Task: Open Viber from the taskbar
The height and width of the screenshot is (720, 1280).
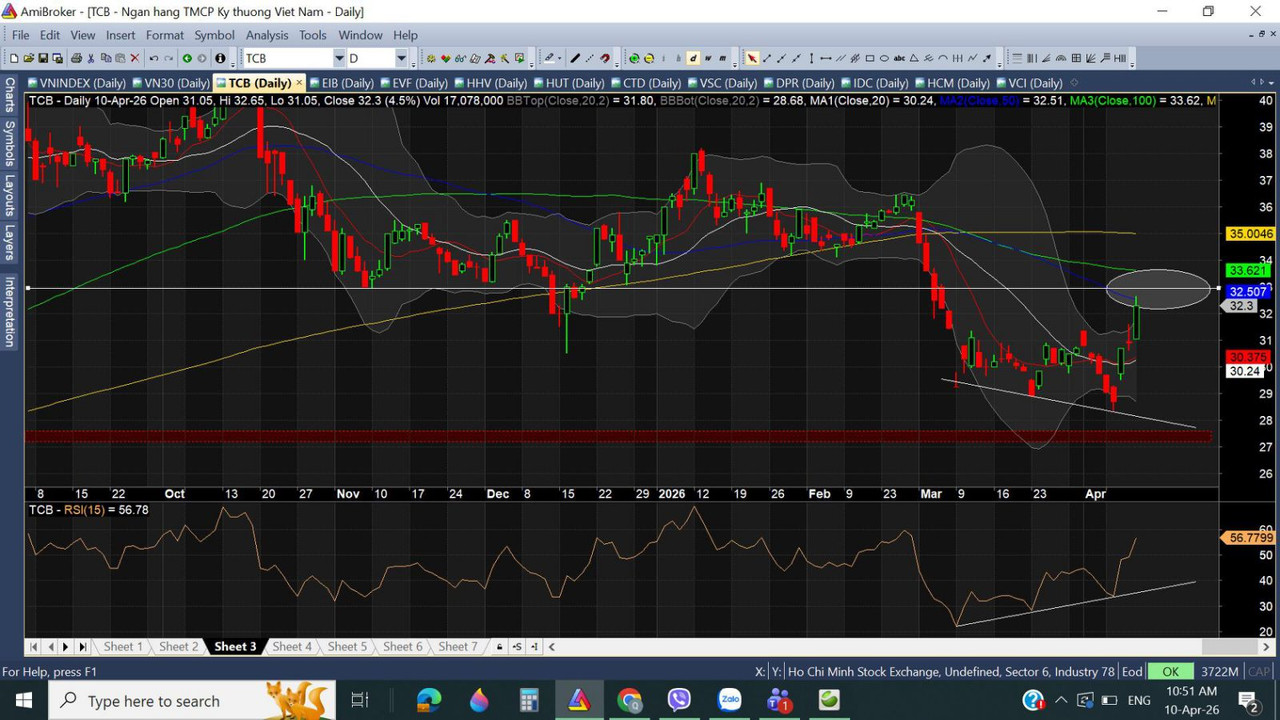Action: 679,700
